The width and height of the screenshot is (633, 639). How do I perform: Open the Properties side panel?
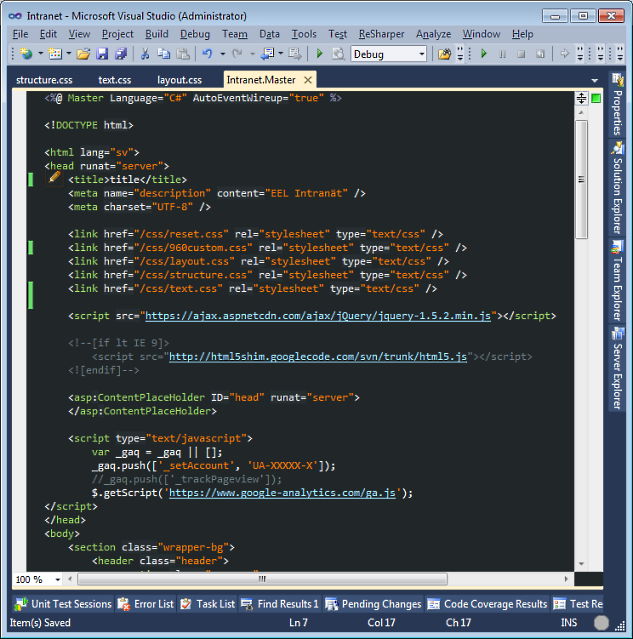tap(617, 105)
